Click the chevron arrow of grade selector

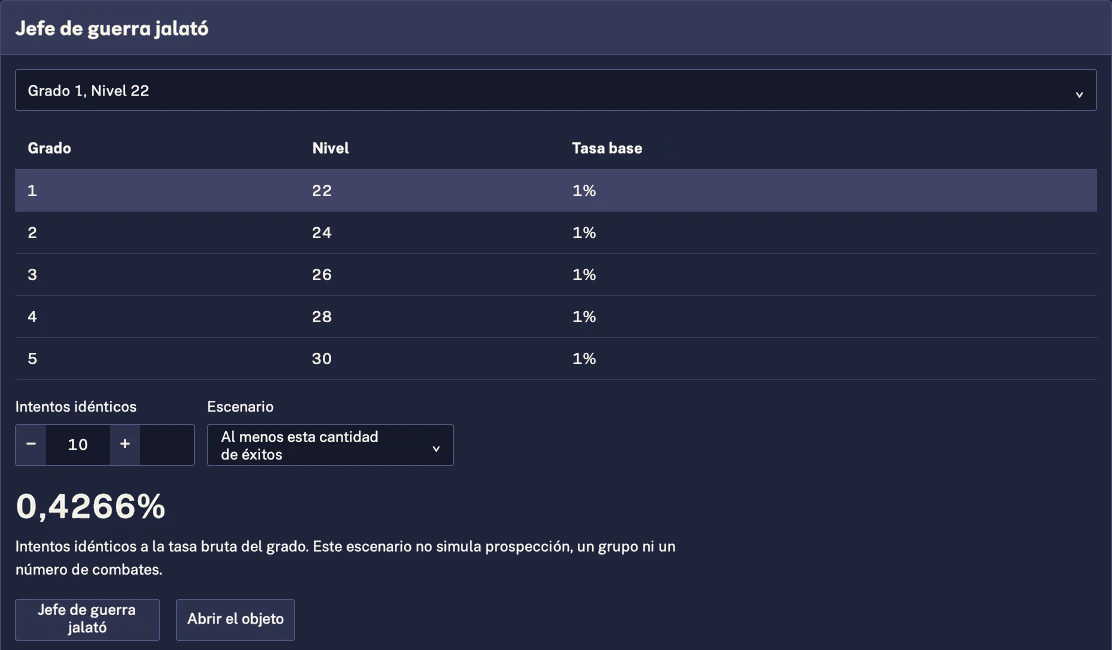point(1079,94)
